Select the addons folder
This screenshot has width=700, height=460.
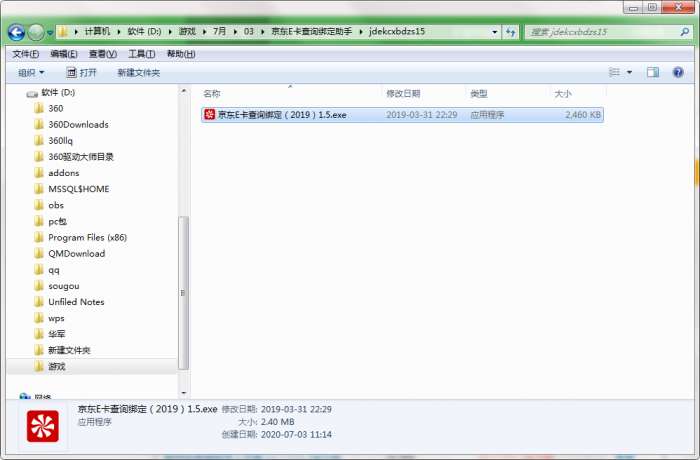coord(63,173)
